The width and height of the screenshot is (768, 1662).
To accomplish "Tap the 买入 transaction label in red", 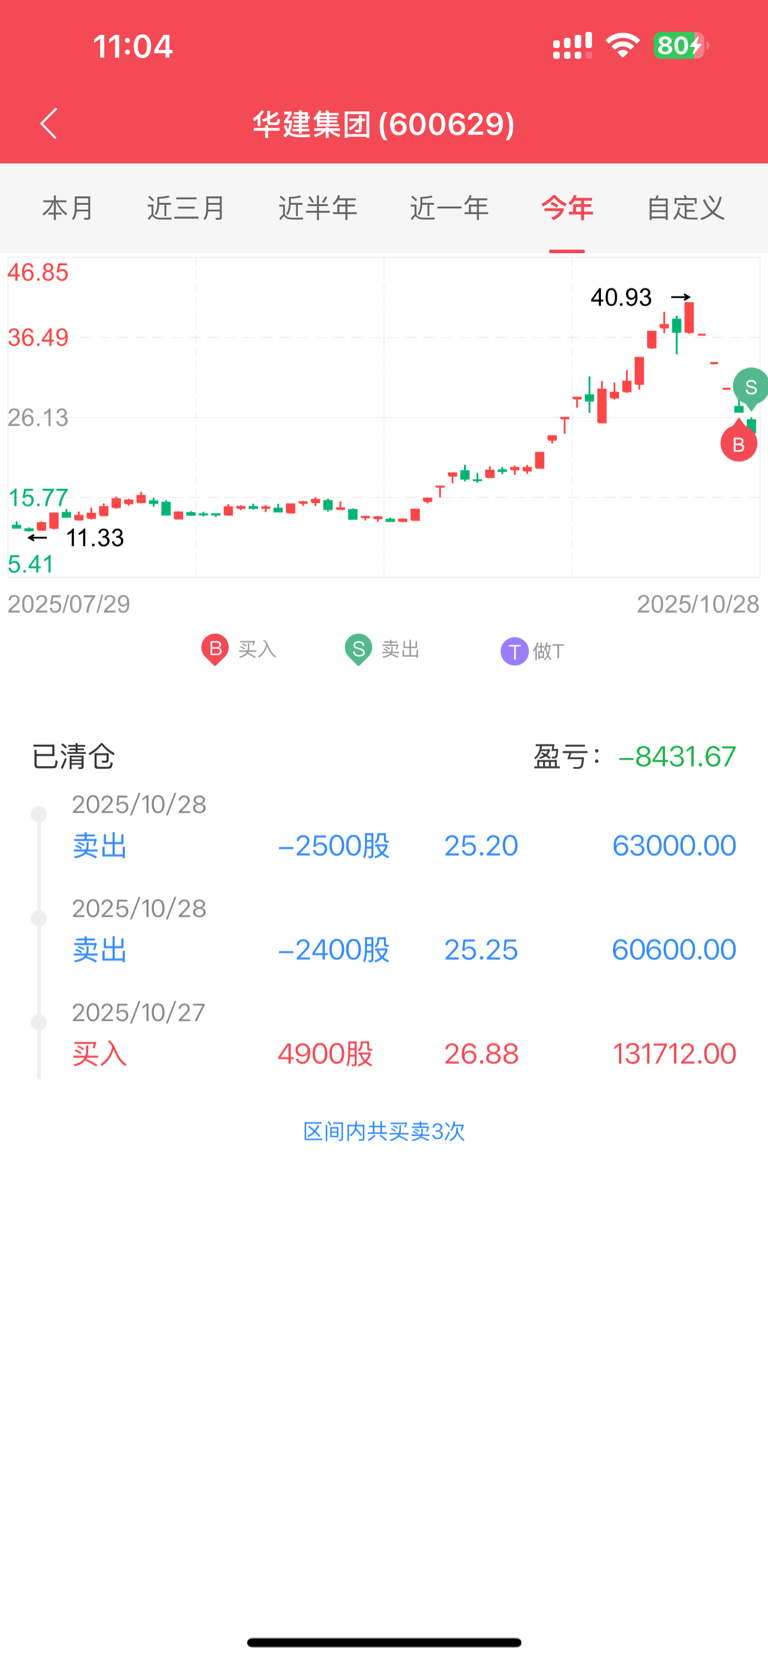I will pyautogui.click(x=99, y=1054).
